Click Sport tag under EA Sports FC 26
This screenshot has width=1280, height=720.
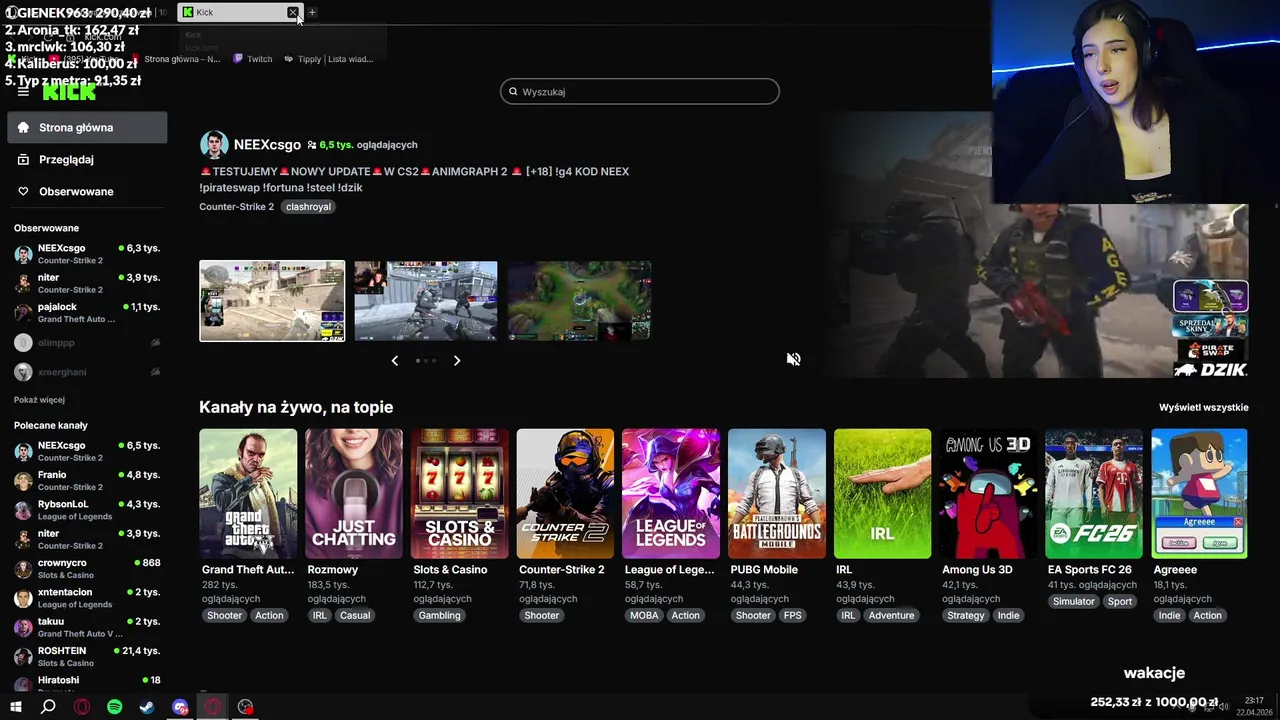coord(1120,601)
